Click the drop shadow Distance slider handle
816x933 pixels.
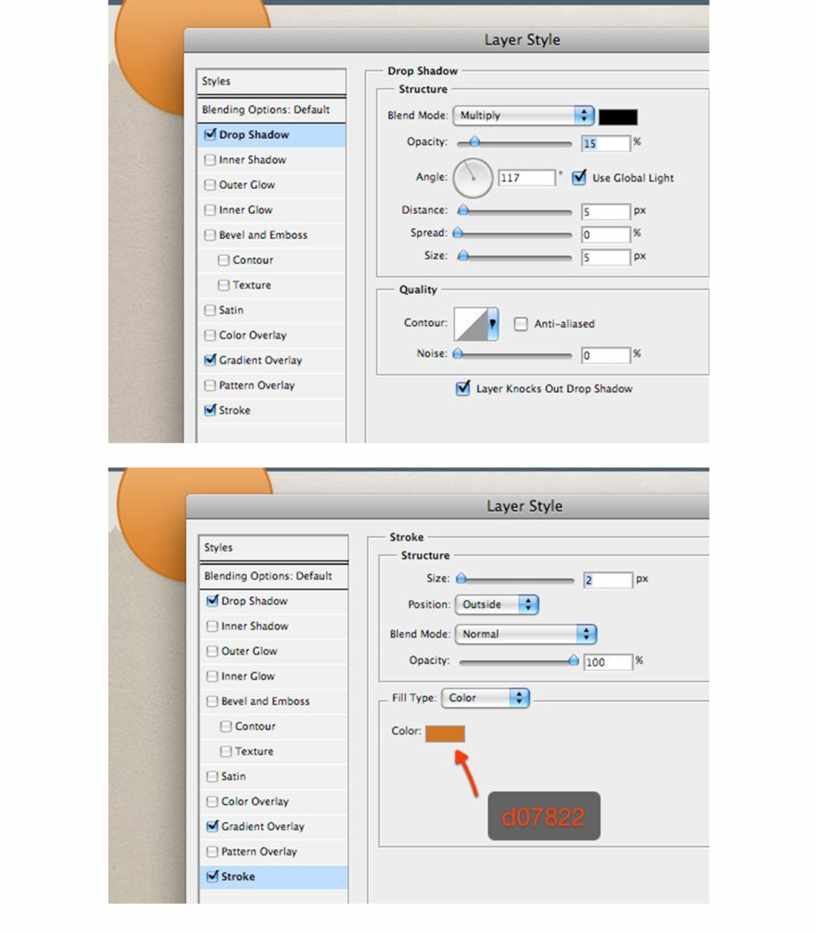(x=464, y=211)
